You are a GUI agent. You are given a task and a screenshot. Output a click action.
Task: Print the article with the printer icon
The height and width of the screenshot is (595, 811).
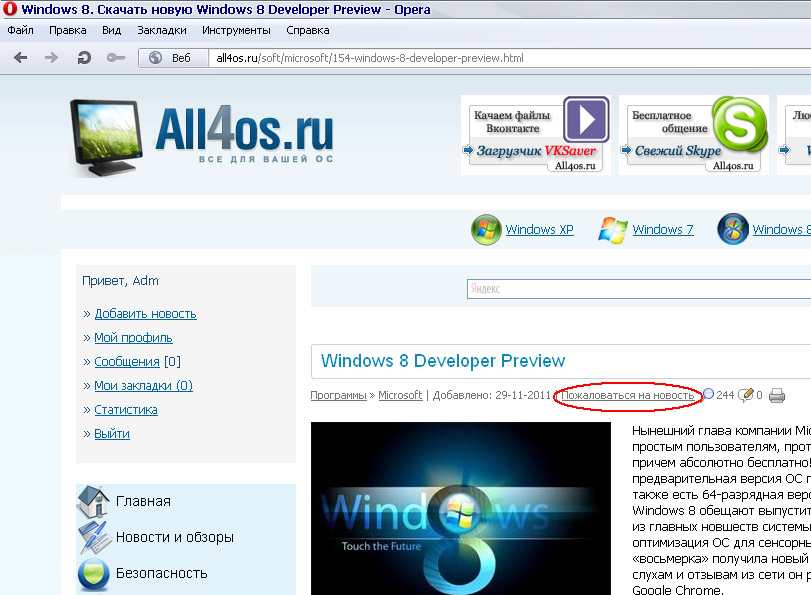point(777,396)
